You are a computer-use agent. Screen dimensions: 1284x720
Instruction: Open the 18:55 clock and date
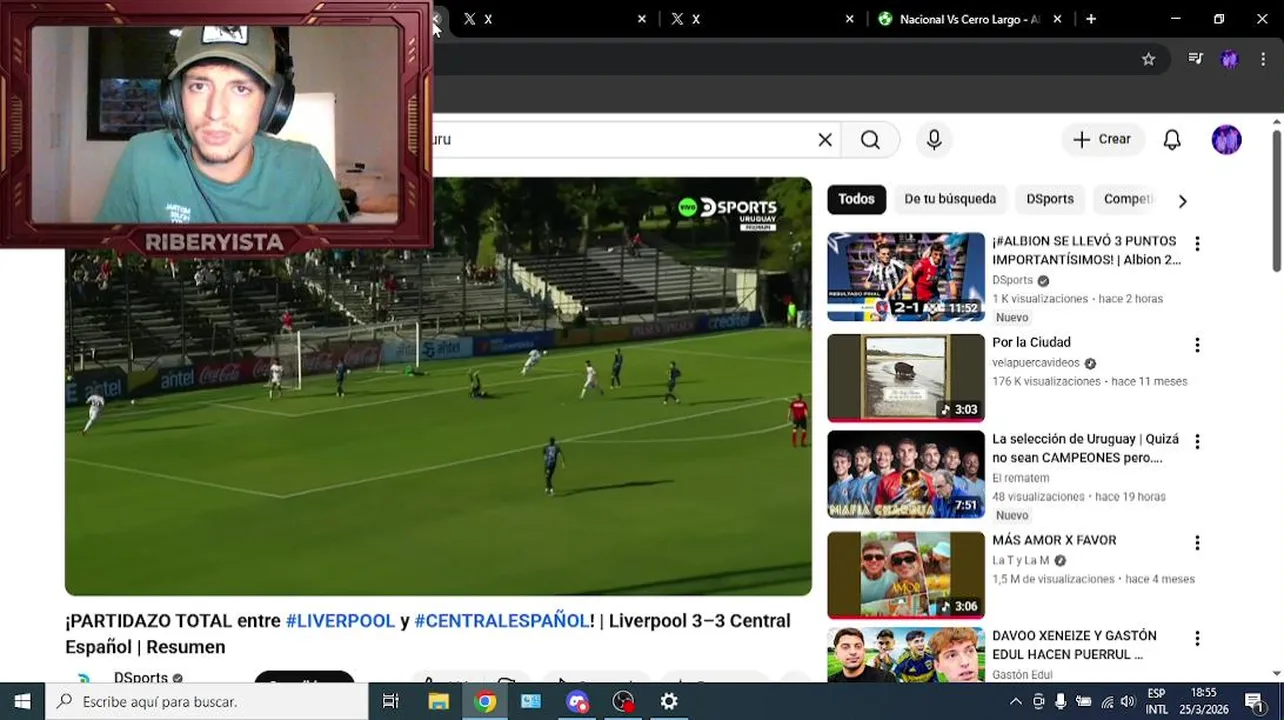point(1204,702)
